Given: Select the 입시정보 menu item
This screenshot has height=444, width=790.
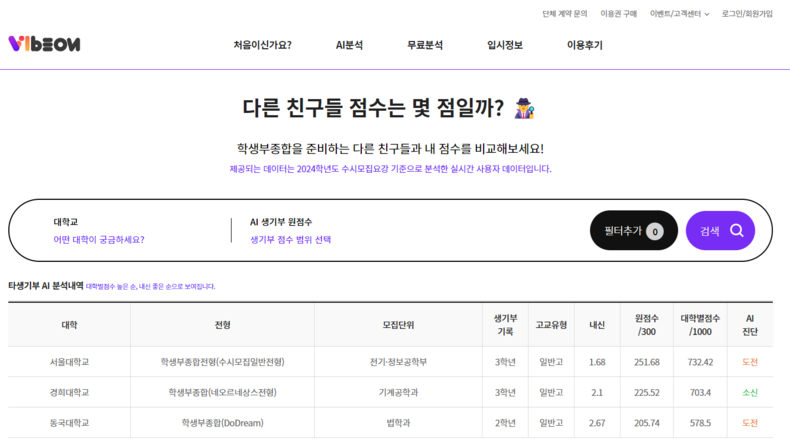Looking at the screenshot, I should click(505, 45).
